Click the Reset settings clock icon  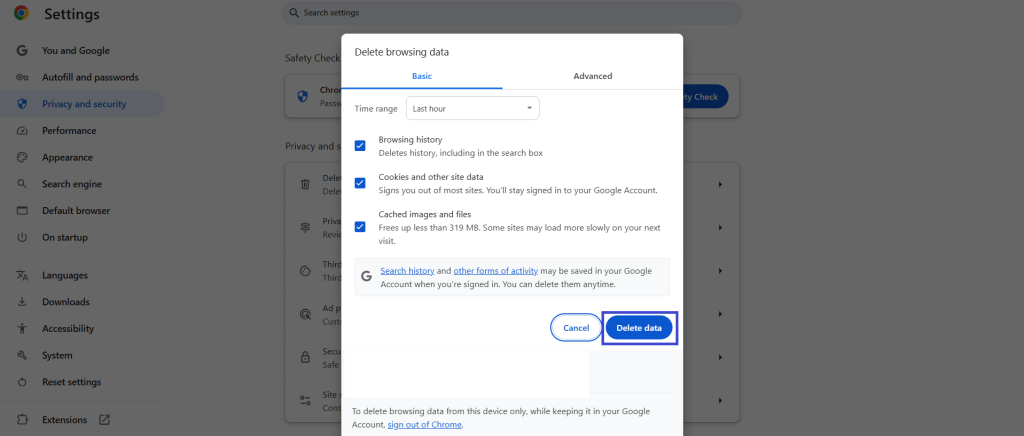[x=22, y=382]
